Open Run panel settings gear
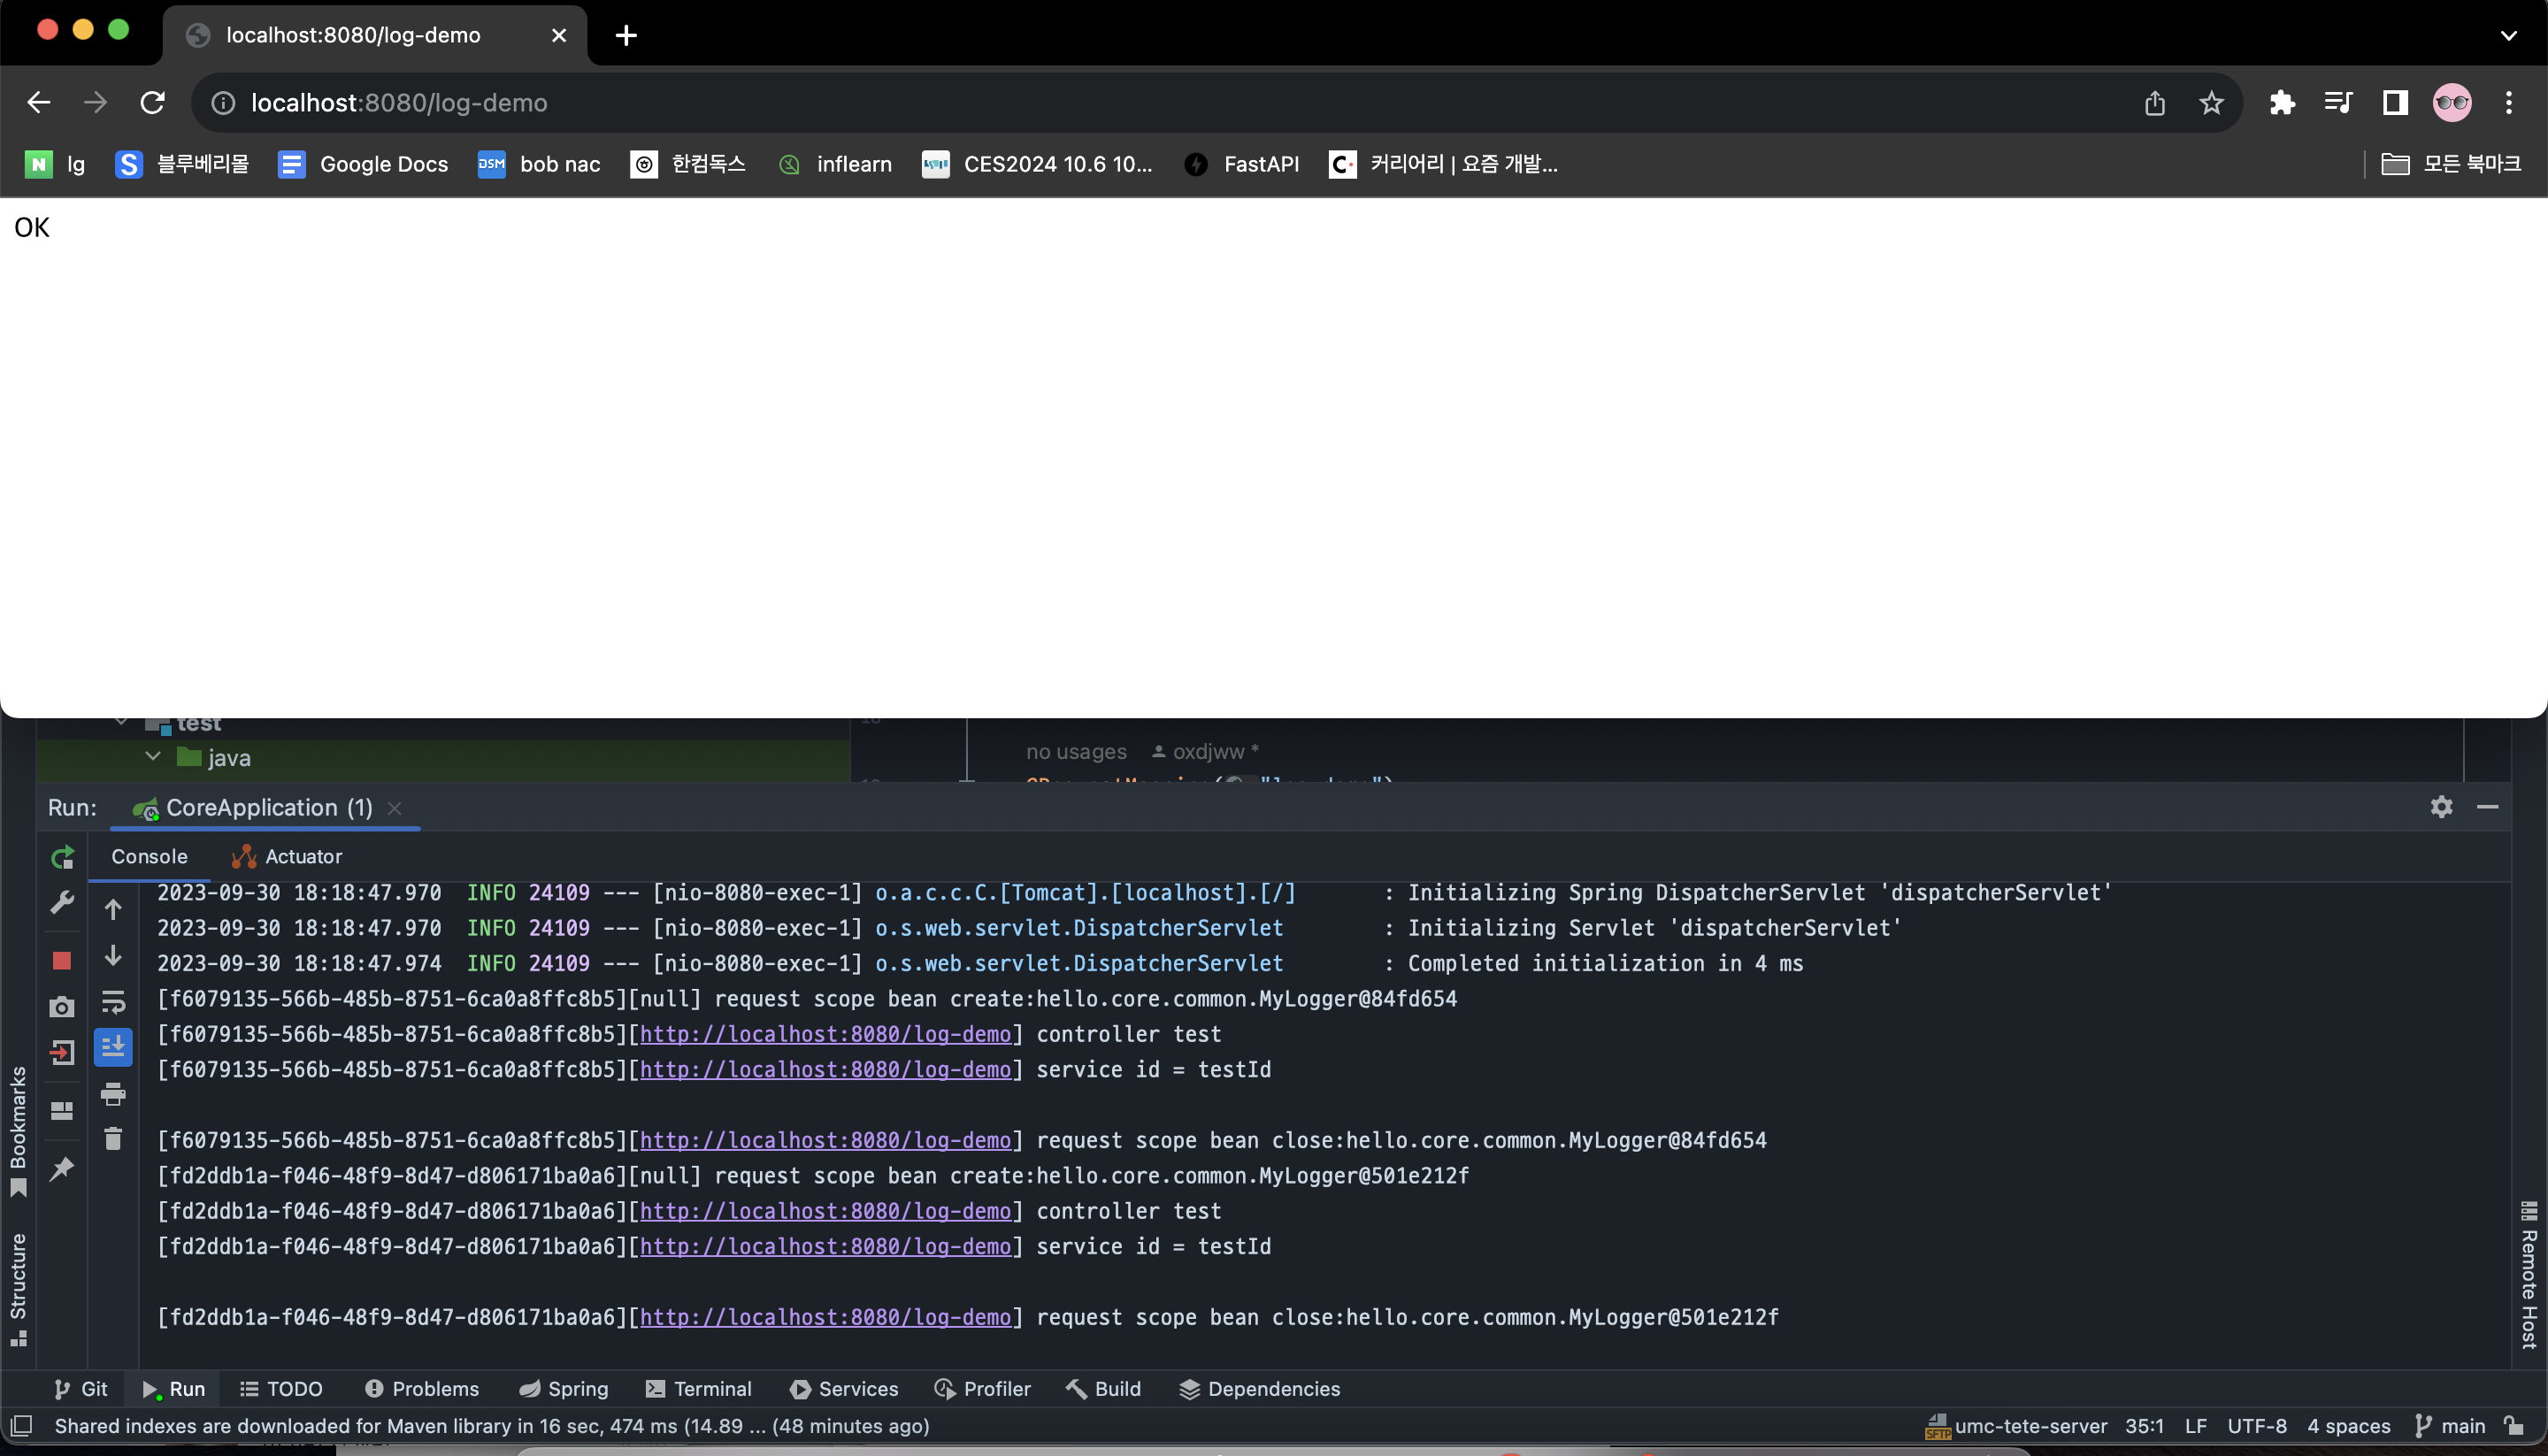This screenshot has width=2548, height=1456. (x=2441, y=807)
